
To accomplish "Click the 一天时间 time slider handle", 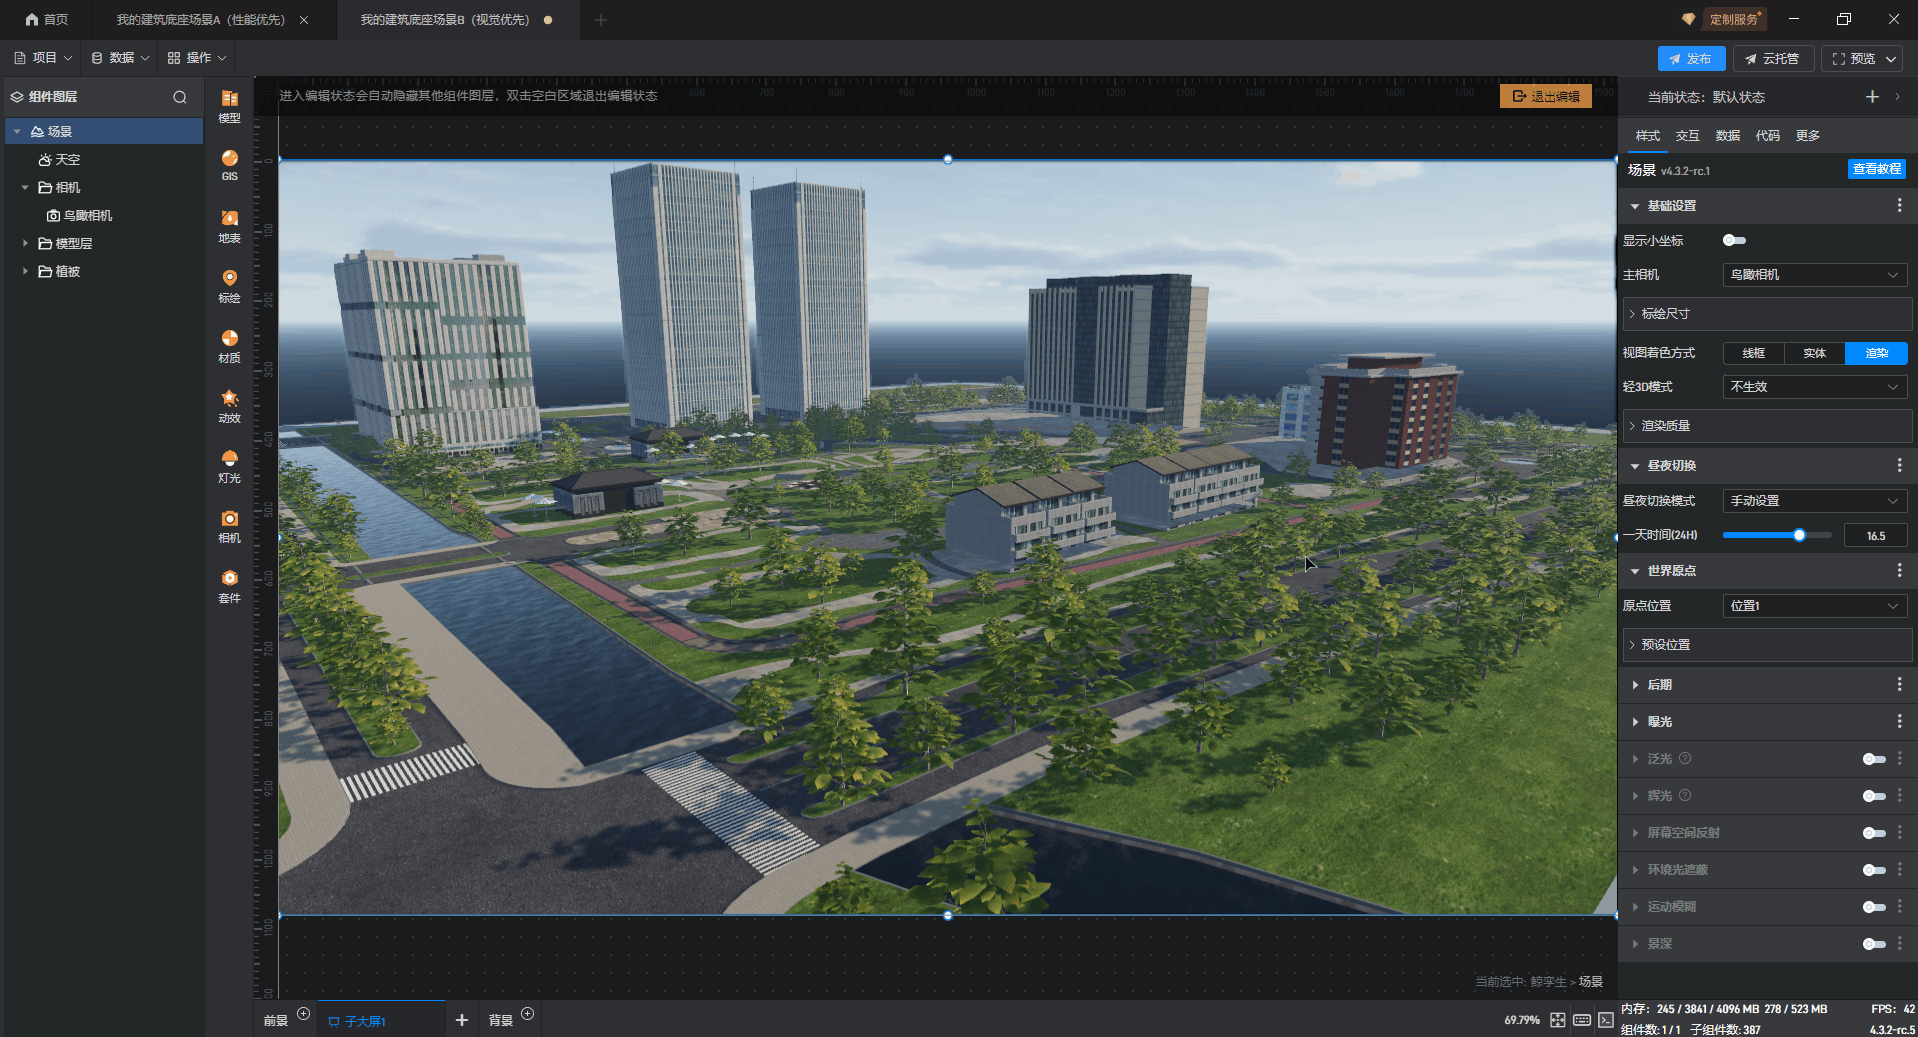I will pos(1799,535).
